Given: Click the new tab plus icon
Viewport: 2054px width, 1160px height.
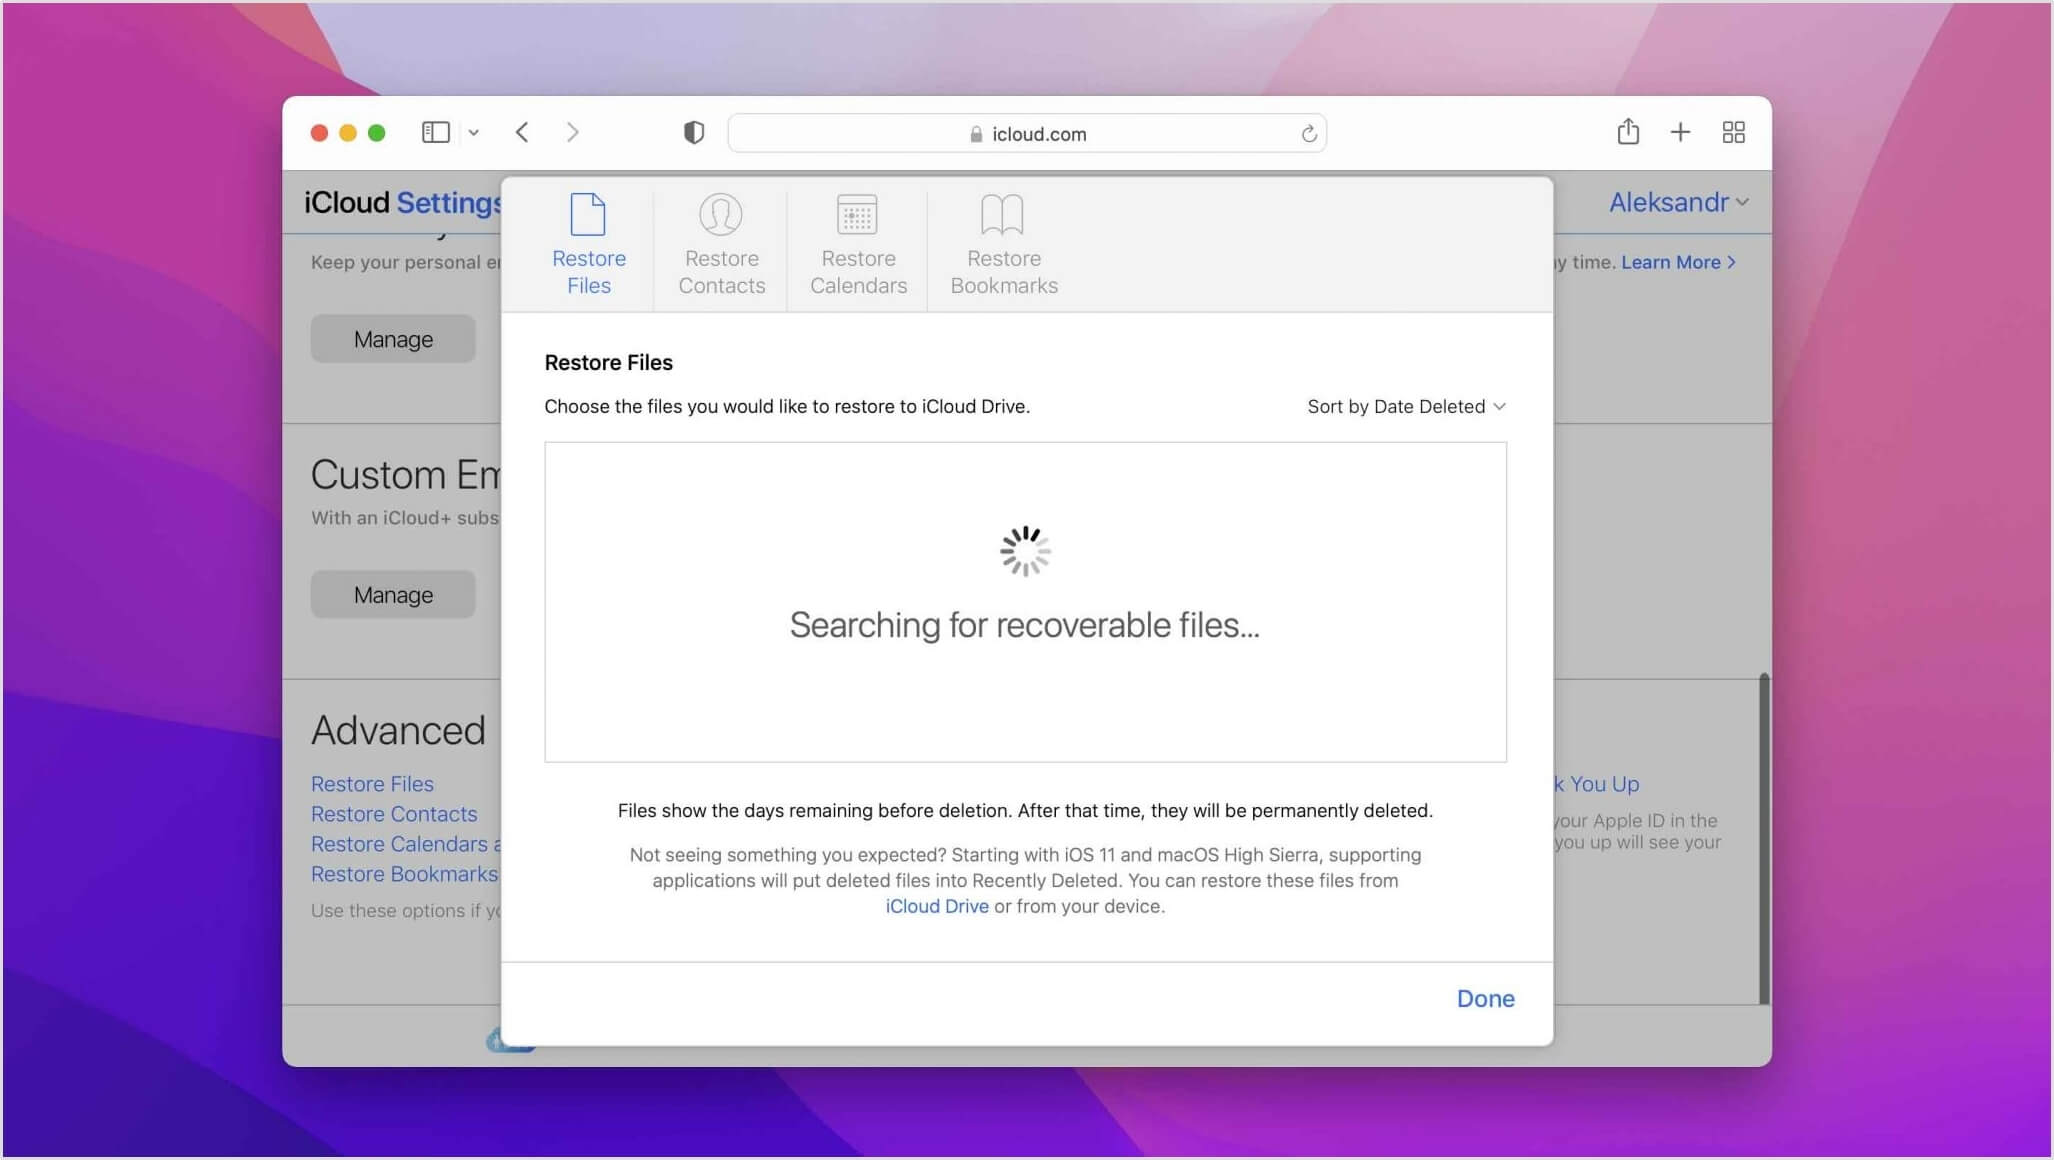Looking at the screenshot, I should point(1680,133).
